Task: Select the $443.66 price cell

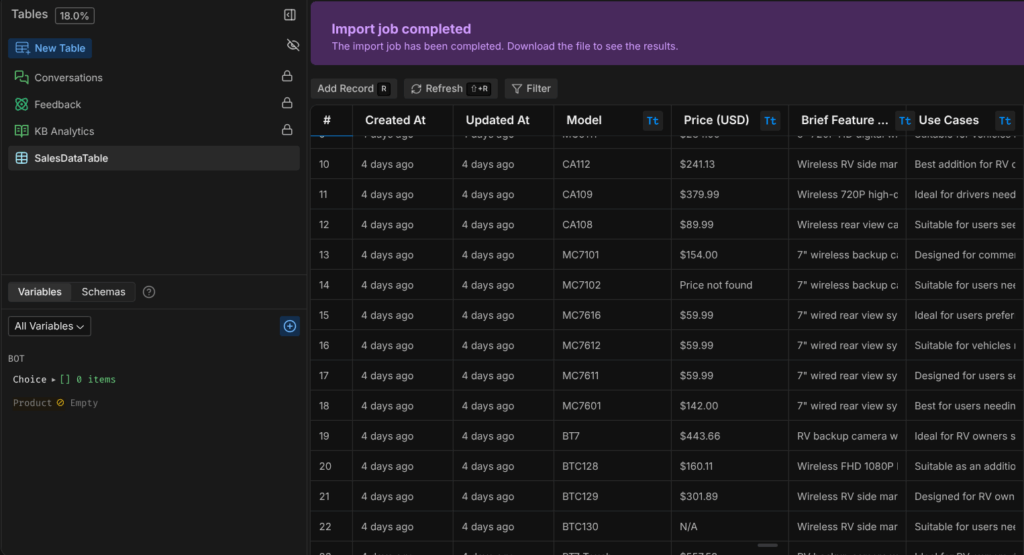Action: click(x=729, y=436)
